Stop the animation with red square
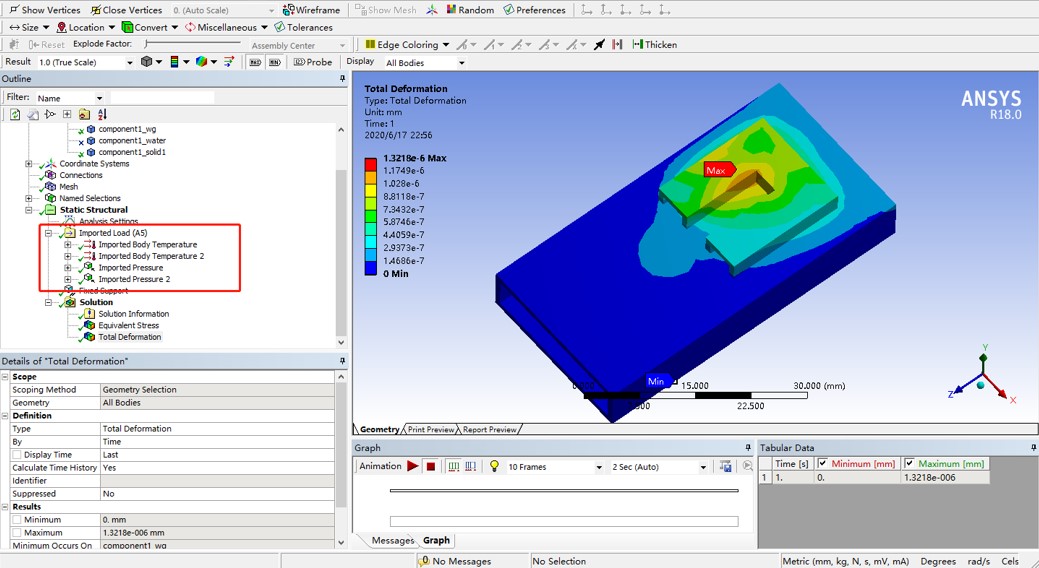The width and height of the screenshot is (1039, 568). pos(431,467)
